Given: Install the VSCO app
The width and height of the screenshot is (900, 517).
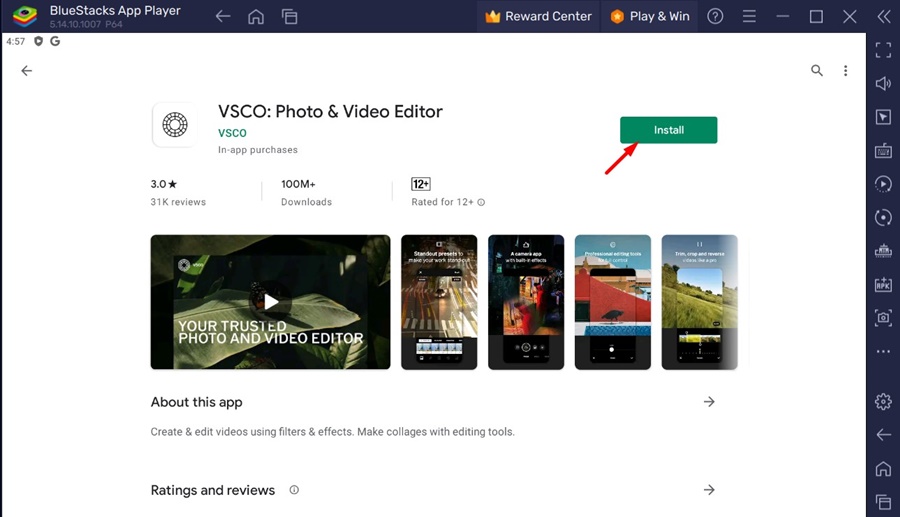Looking at the screenshot, I should pyautogui.click(x=668, y=130).
